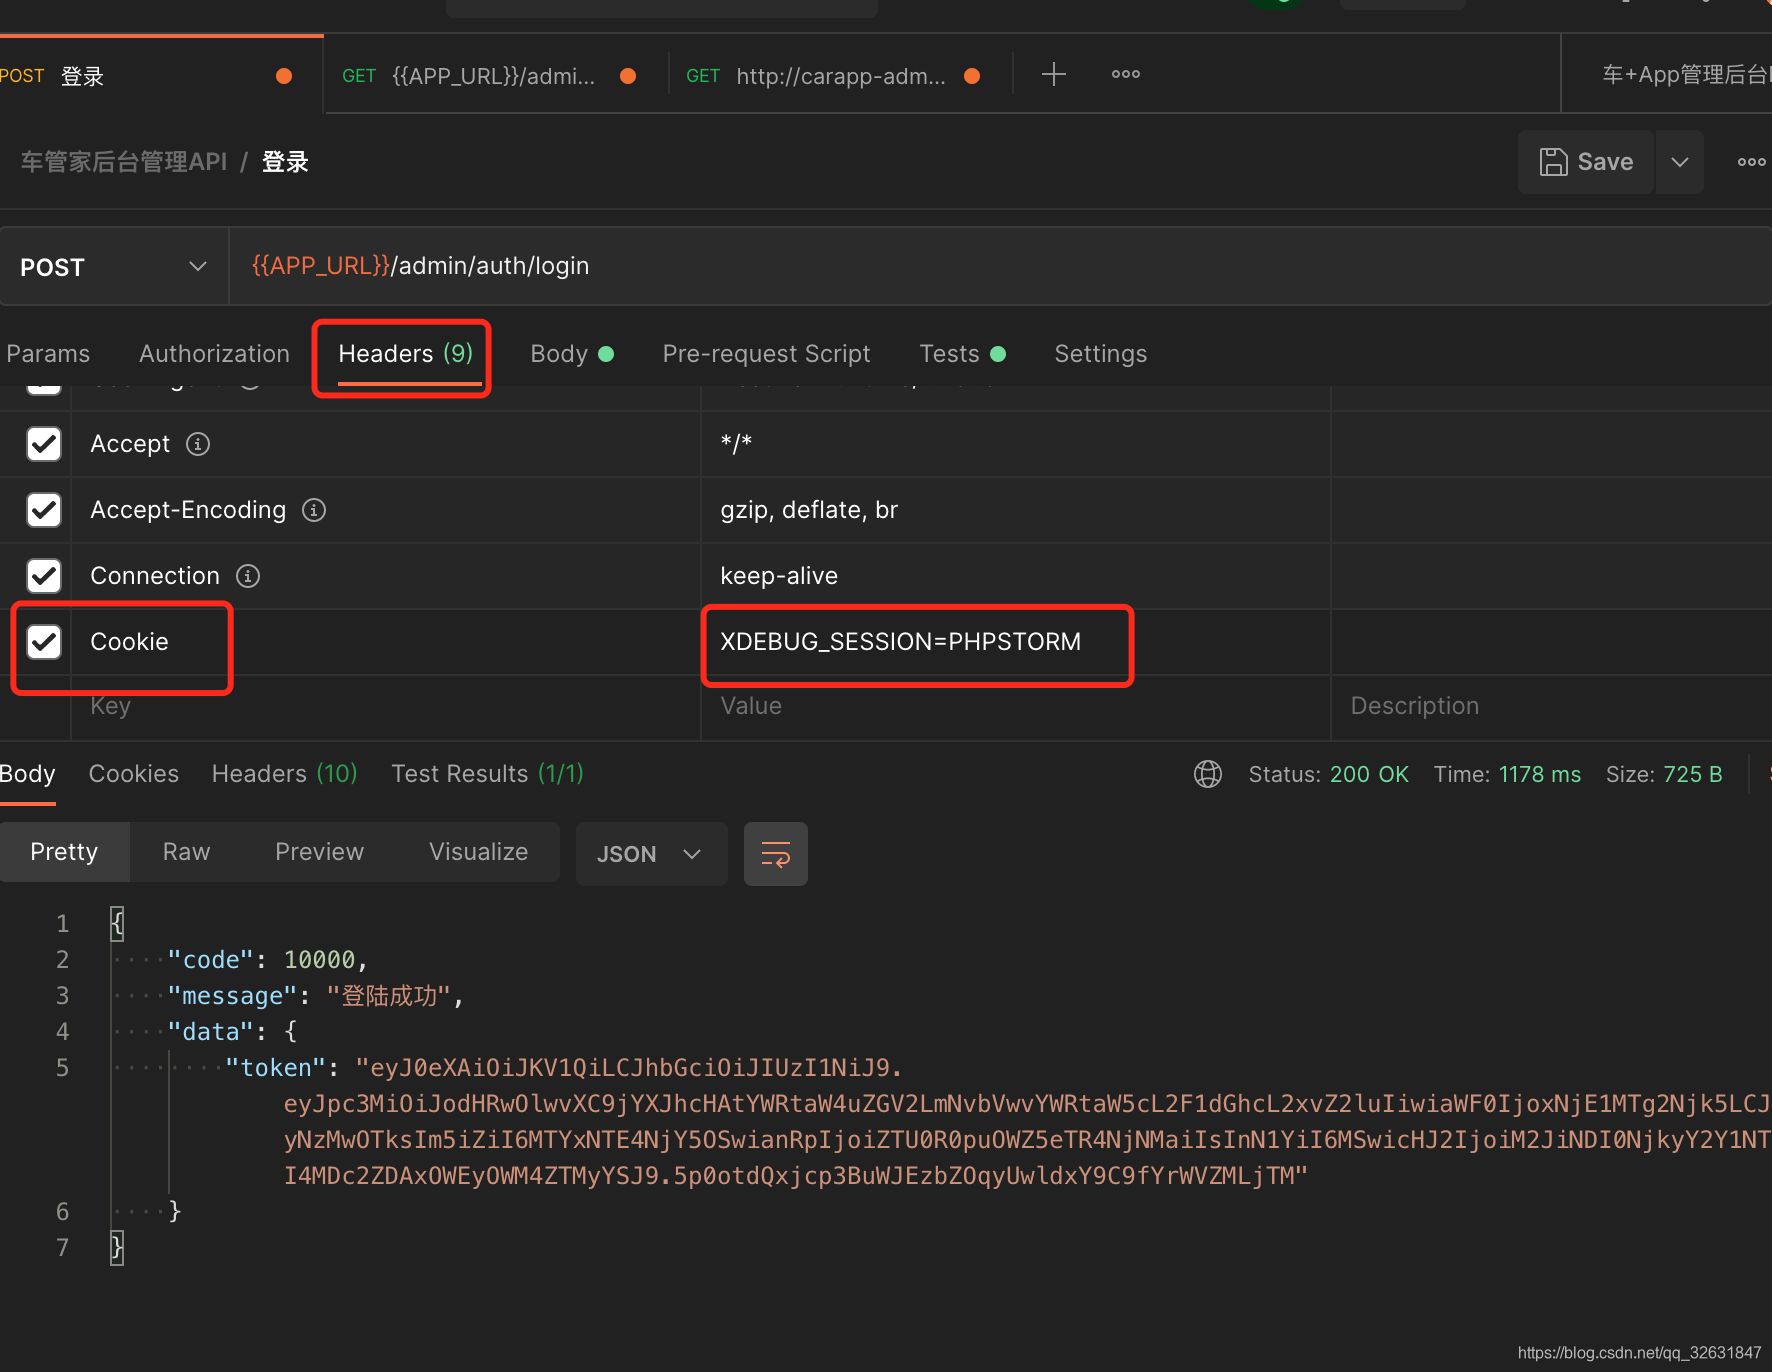Expand the Save button dropdown chevron
The width and height of the screenshot is (1772, 1372).
[1679, 161]
